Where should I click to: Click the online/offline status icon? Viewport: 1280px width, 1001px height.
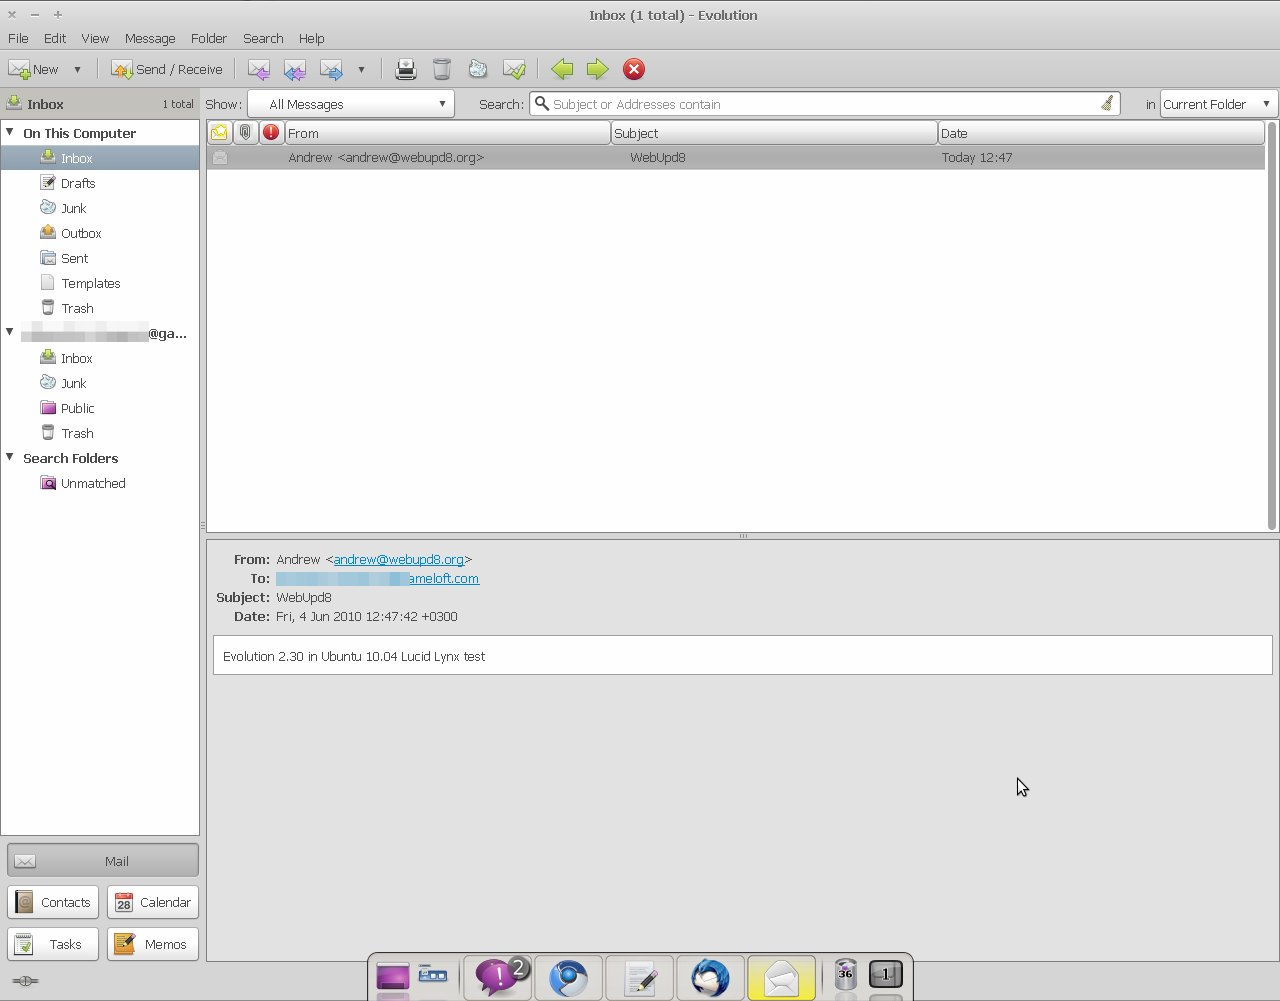(26, 981)
